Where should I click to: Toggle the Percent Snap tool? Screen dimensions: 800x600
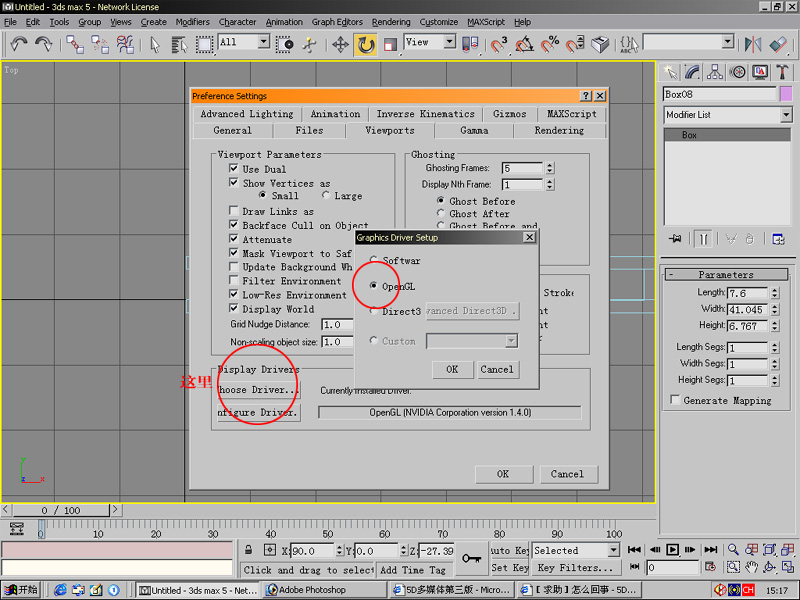point(549,45)
